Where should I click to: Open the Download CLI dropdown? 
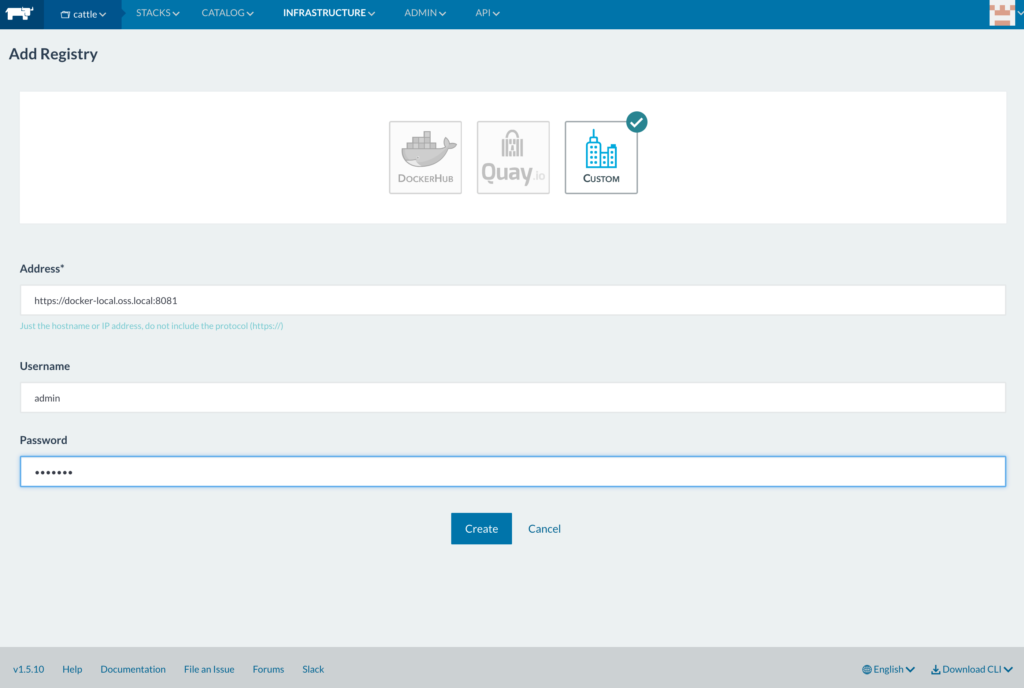[x=971, y=669]
